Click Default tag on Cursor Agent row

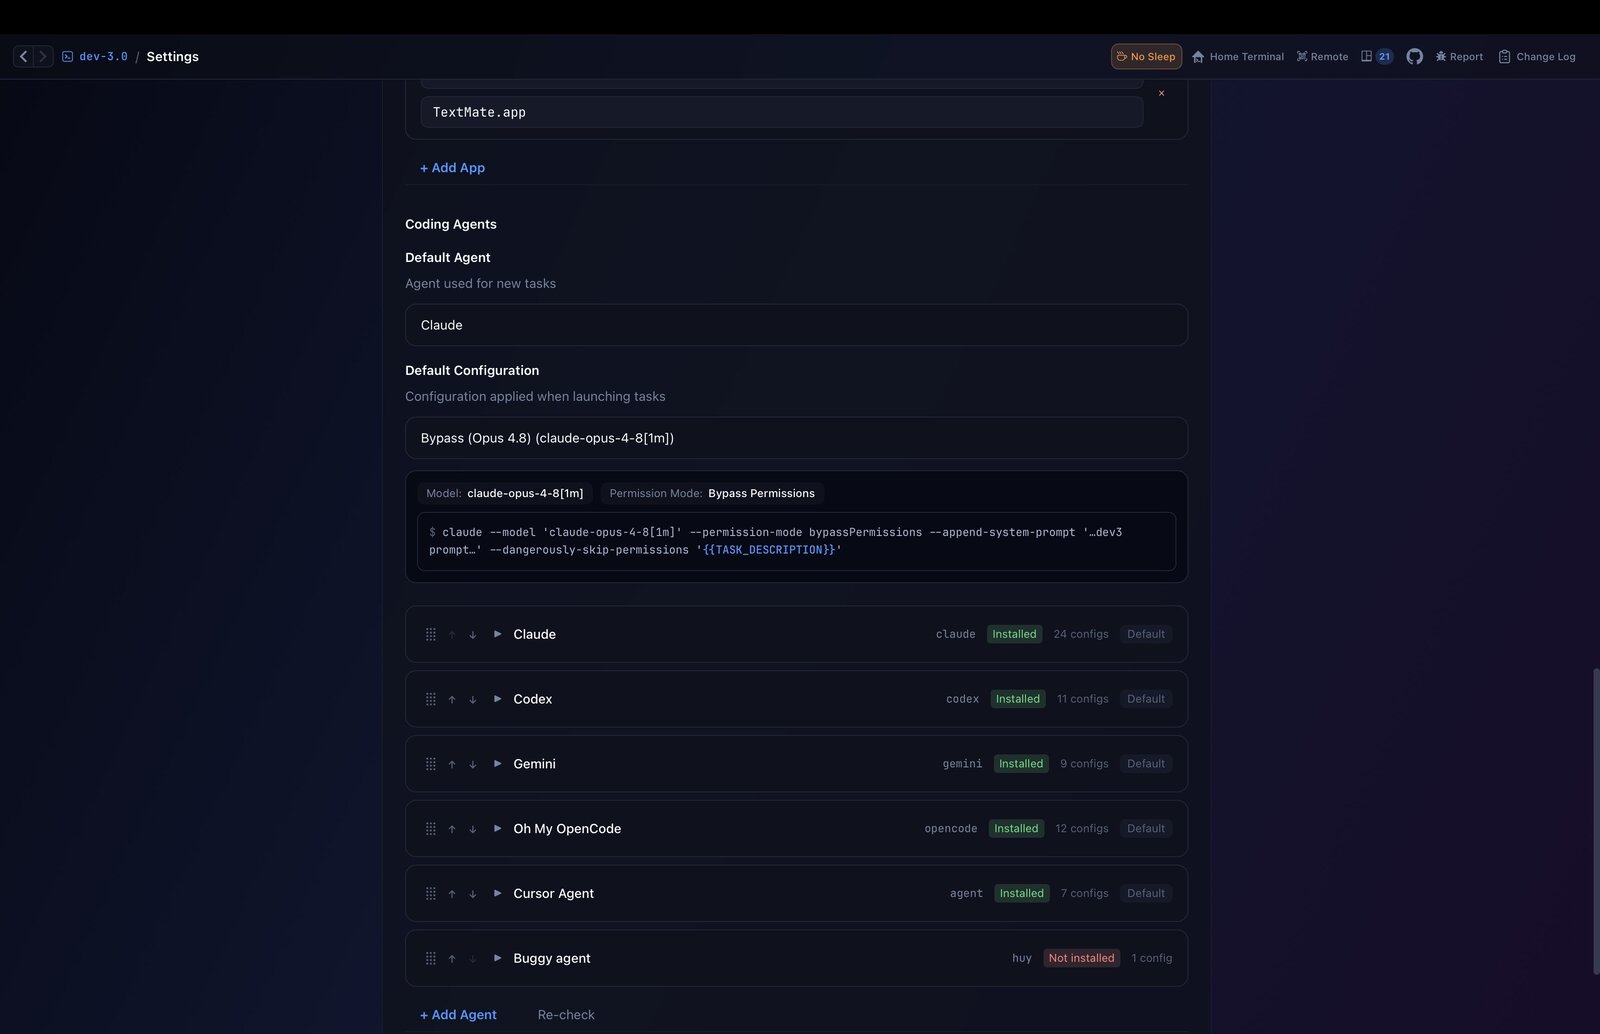tap(1146, 894)
